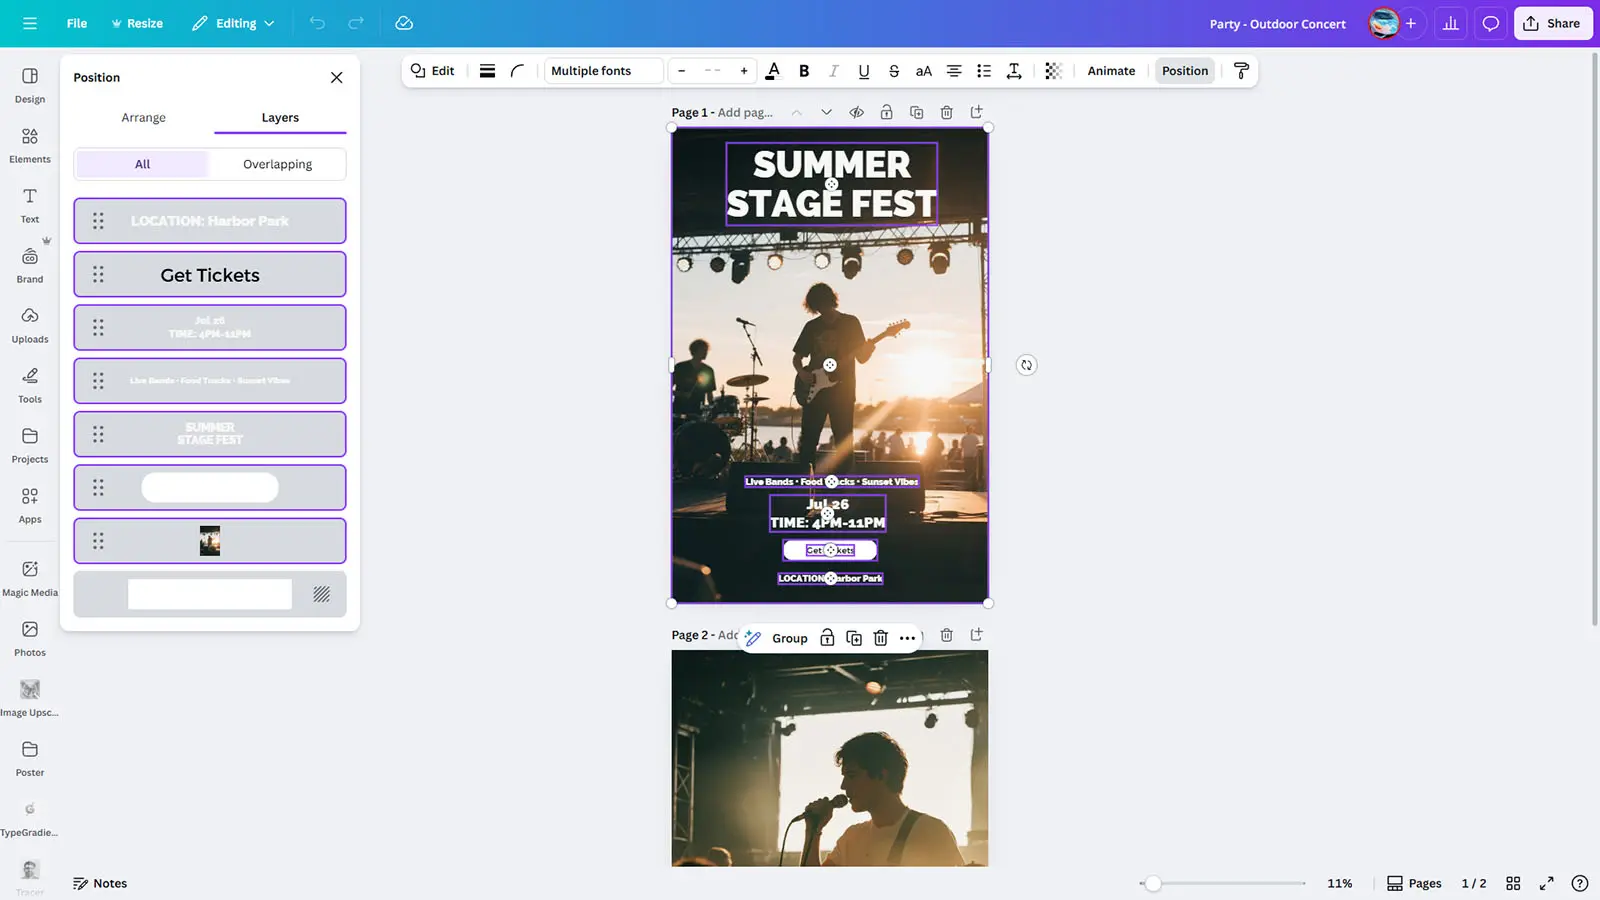Click the line spacing icon
The width and height of the screenshot is (1600, 900).
coord(1013,71)
